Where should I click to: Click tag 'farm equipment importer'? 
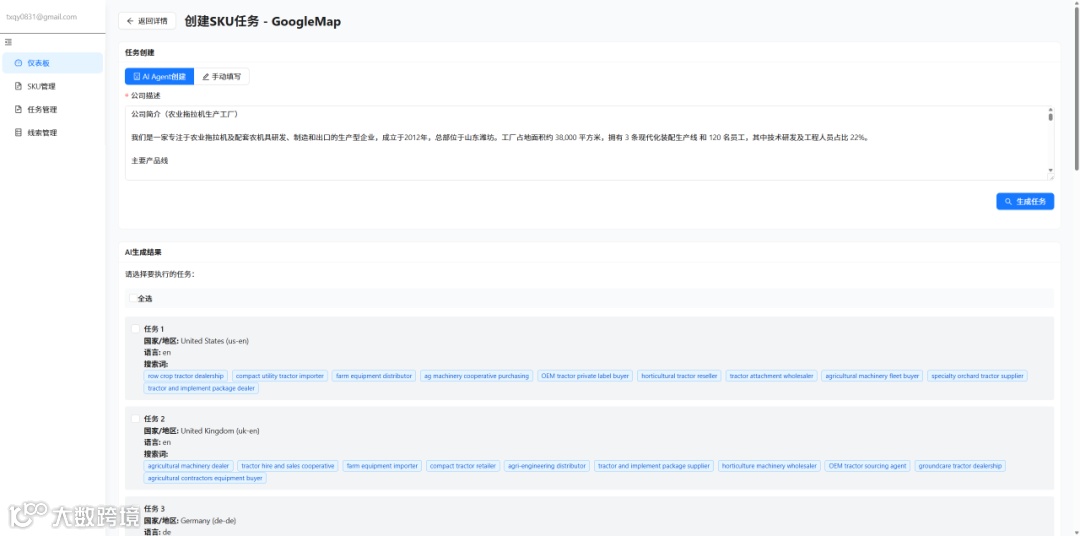coord(382,466)
